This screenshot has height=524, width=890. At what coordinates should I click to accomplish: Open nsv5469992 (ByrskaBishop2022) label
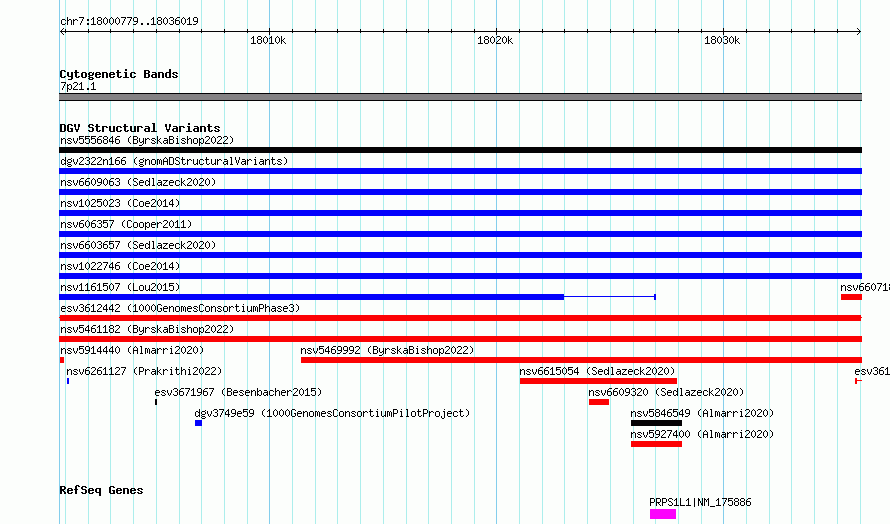point(387,350)
